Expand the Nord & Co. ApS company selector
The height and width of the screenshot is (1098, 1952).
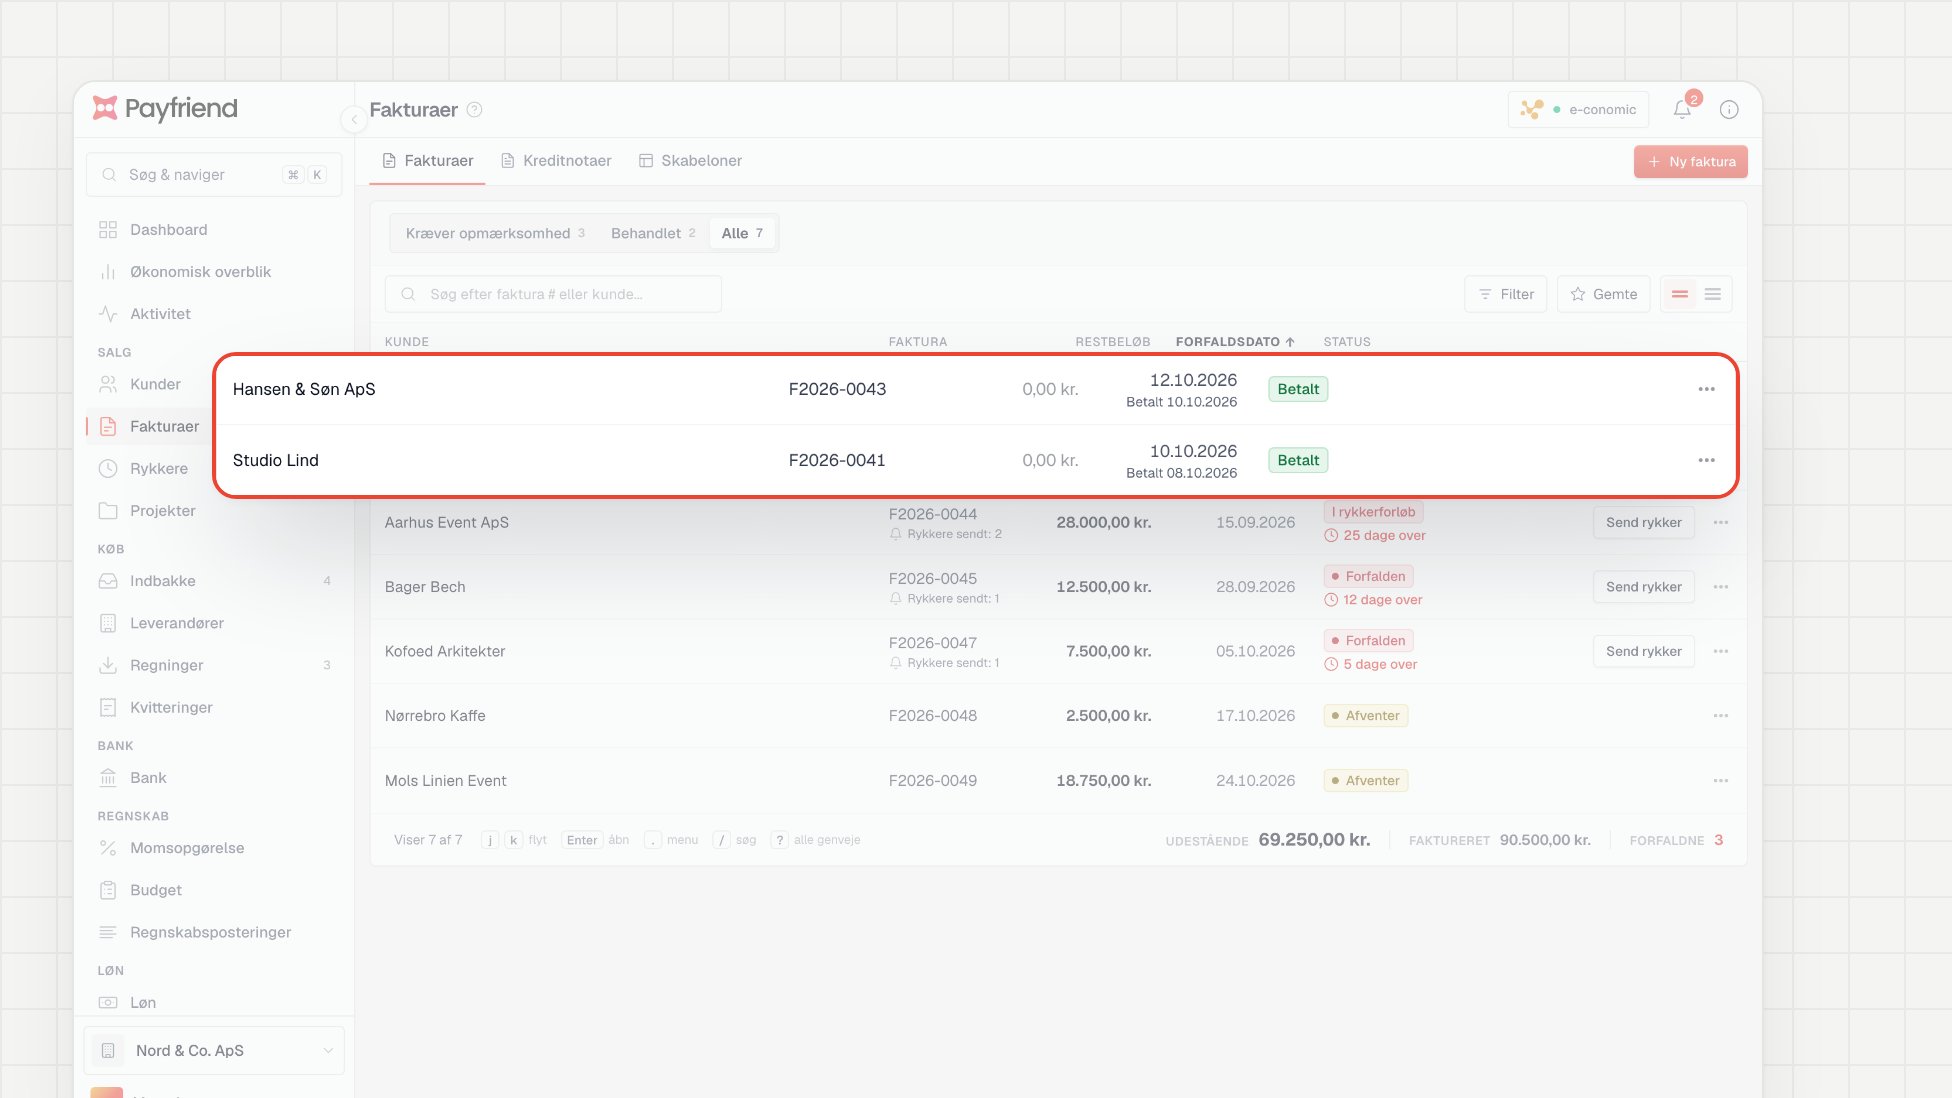(214, 1051)
